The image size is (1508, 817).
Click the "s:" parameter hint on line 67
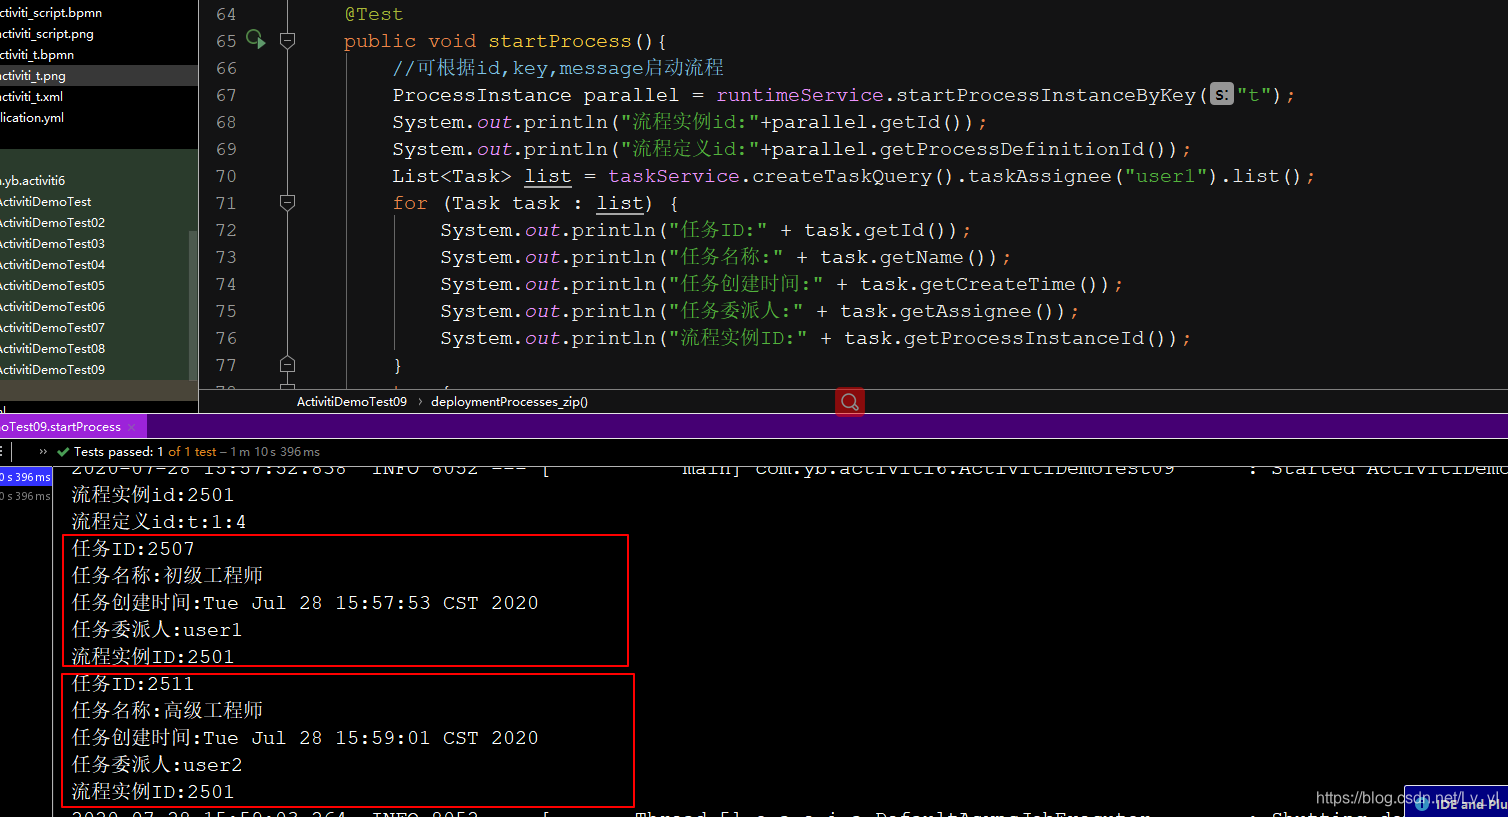[1222, 95]
